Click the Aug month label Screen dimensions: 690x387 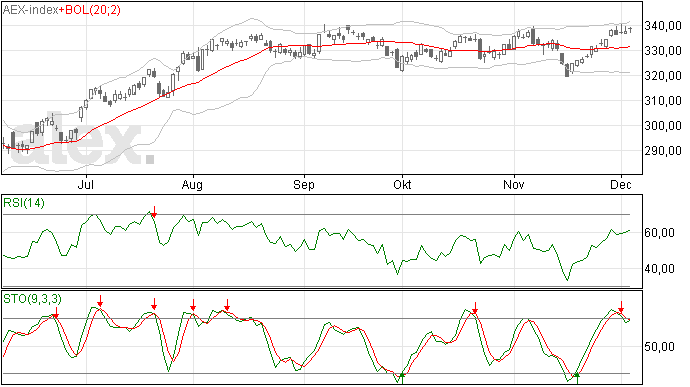[x=192, y=184]
